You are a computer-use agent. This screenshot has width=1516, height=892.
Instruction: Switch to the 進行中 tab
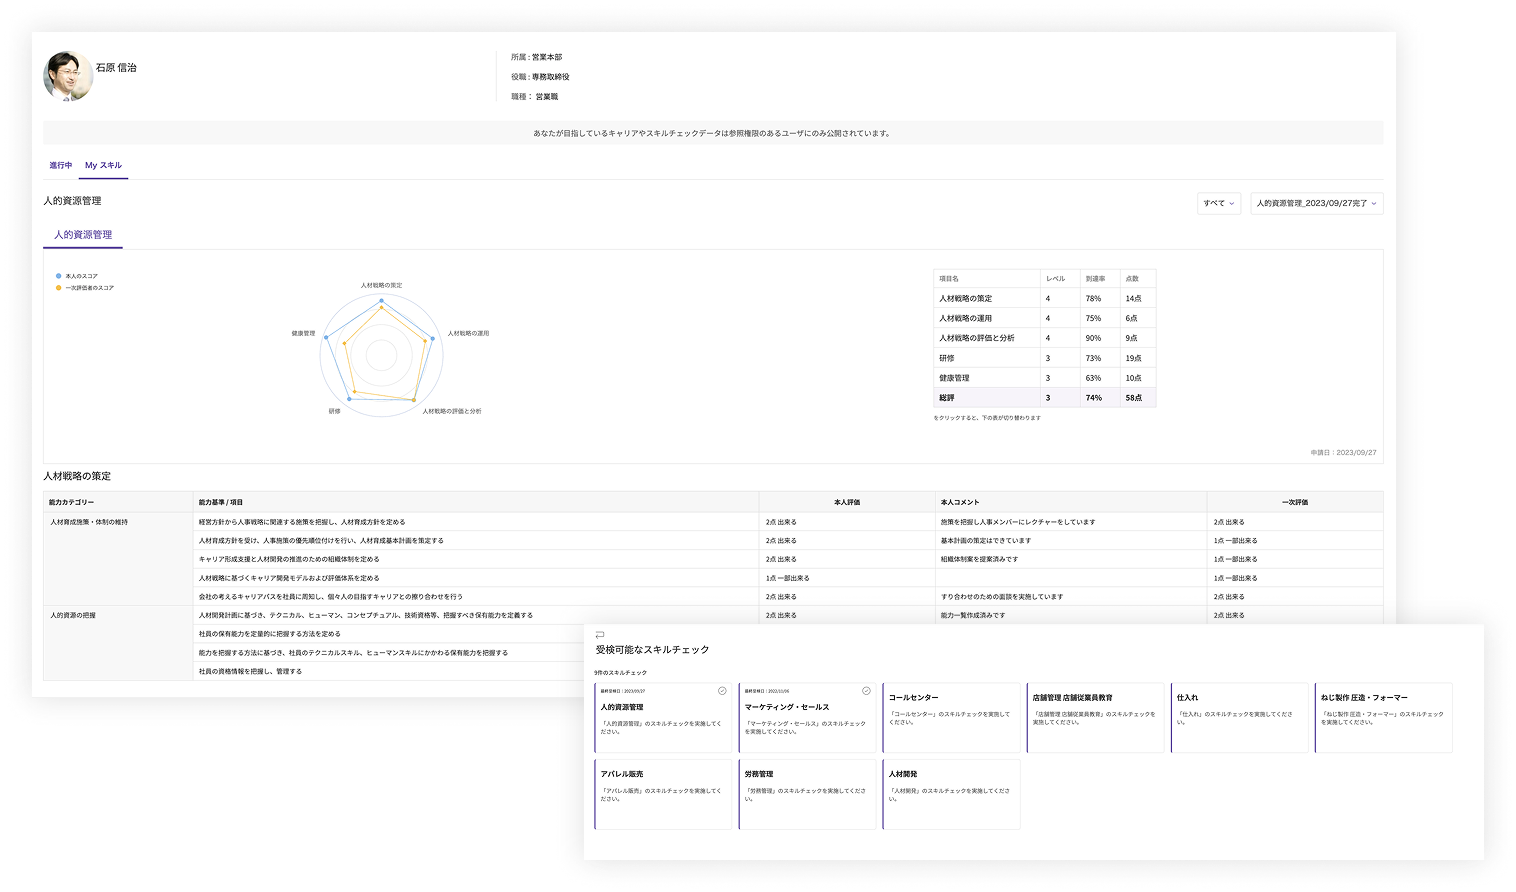click(x=61, y=165)
